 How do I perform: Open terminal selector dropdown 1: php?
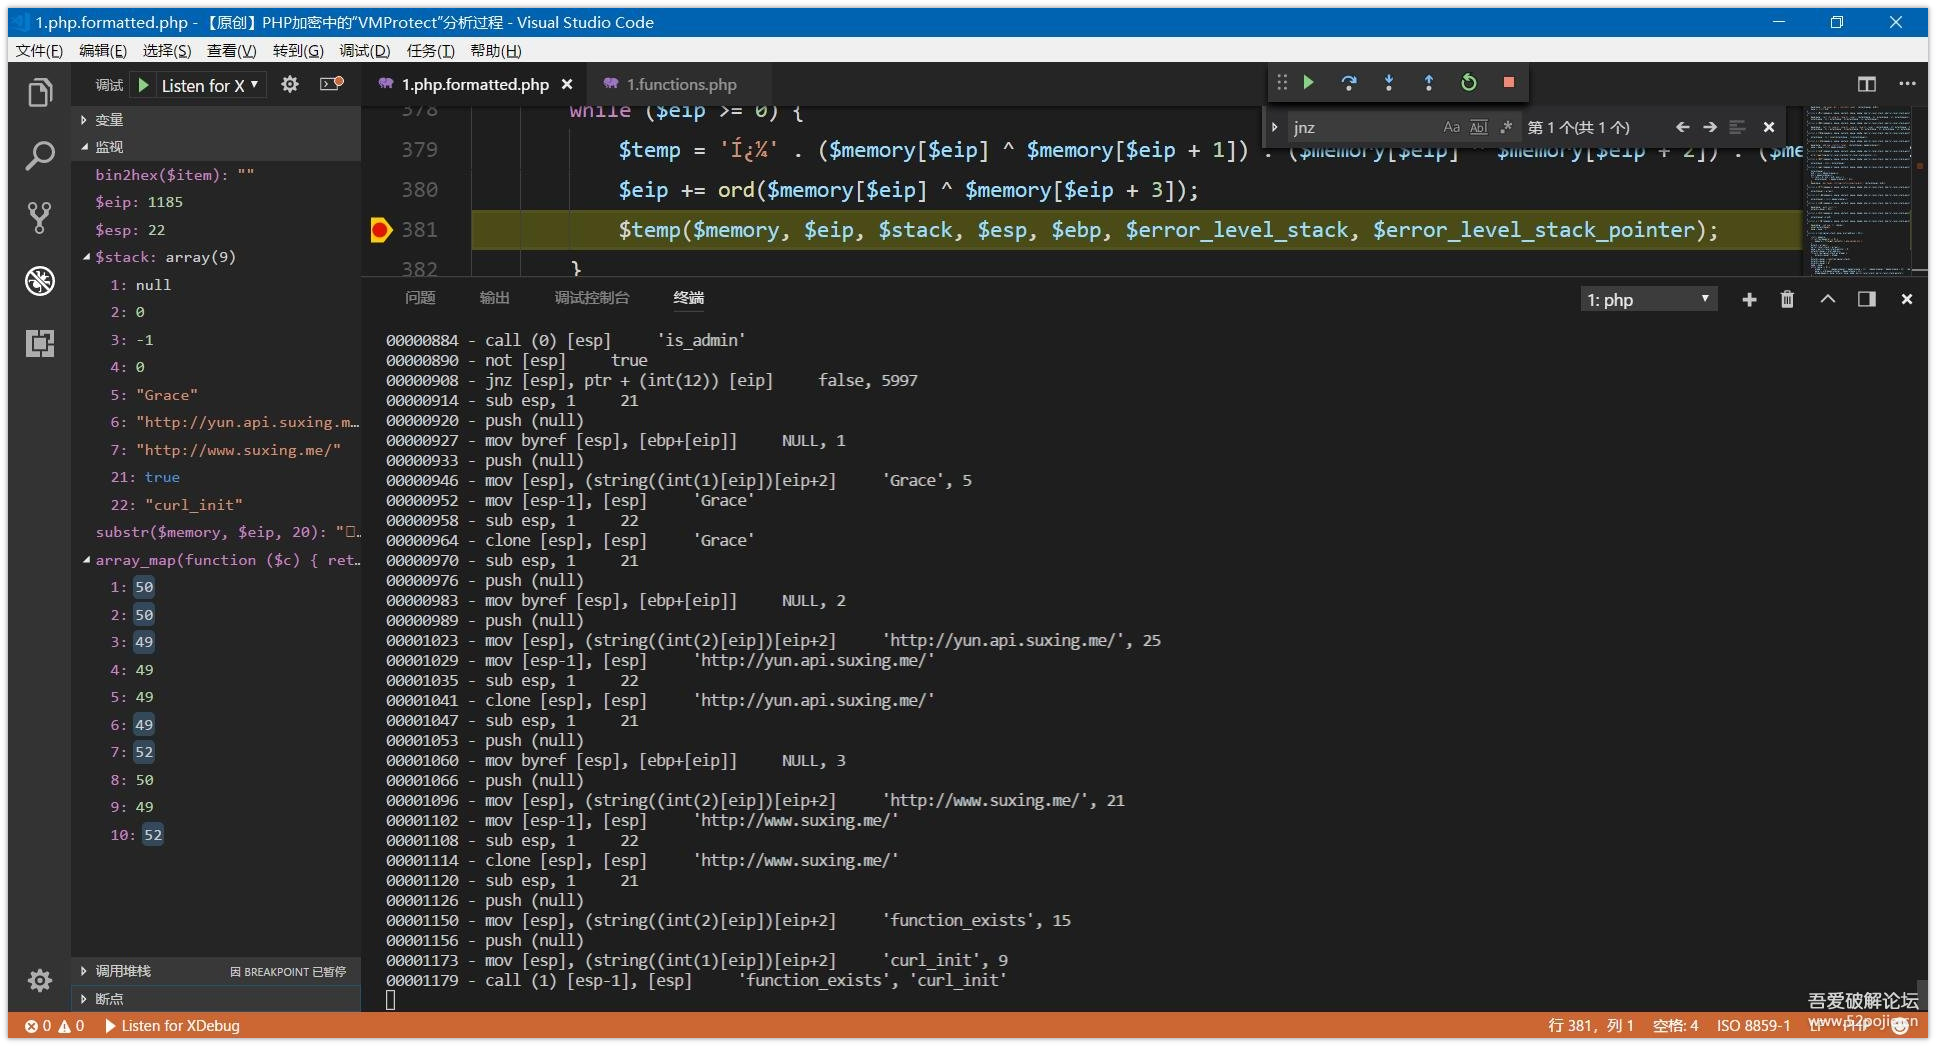point(1649,299)
